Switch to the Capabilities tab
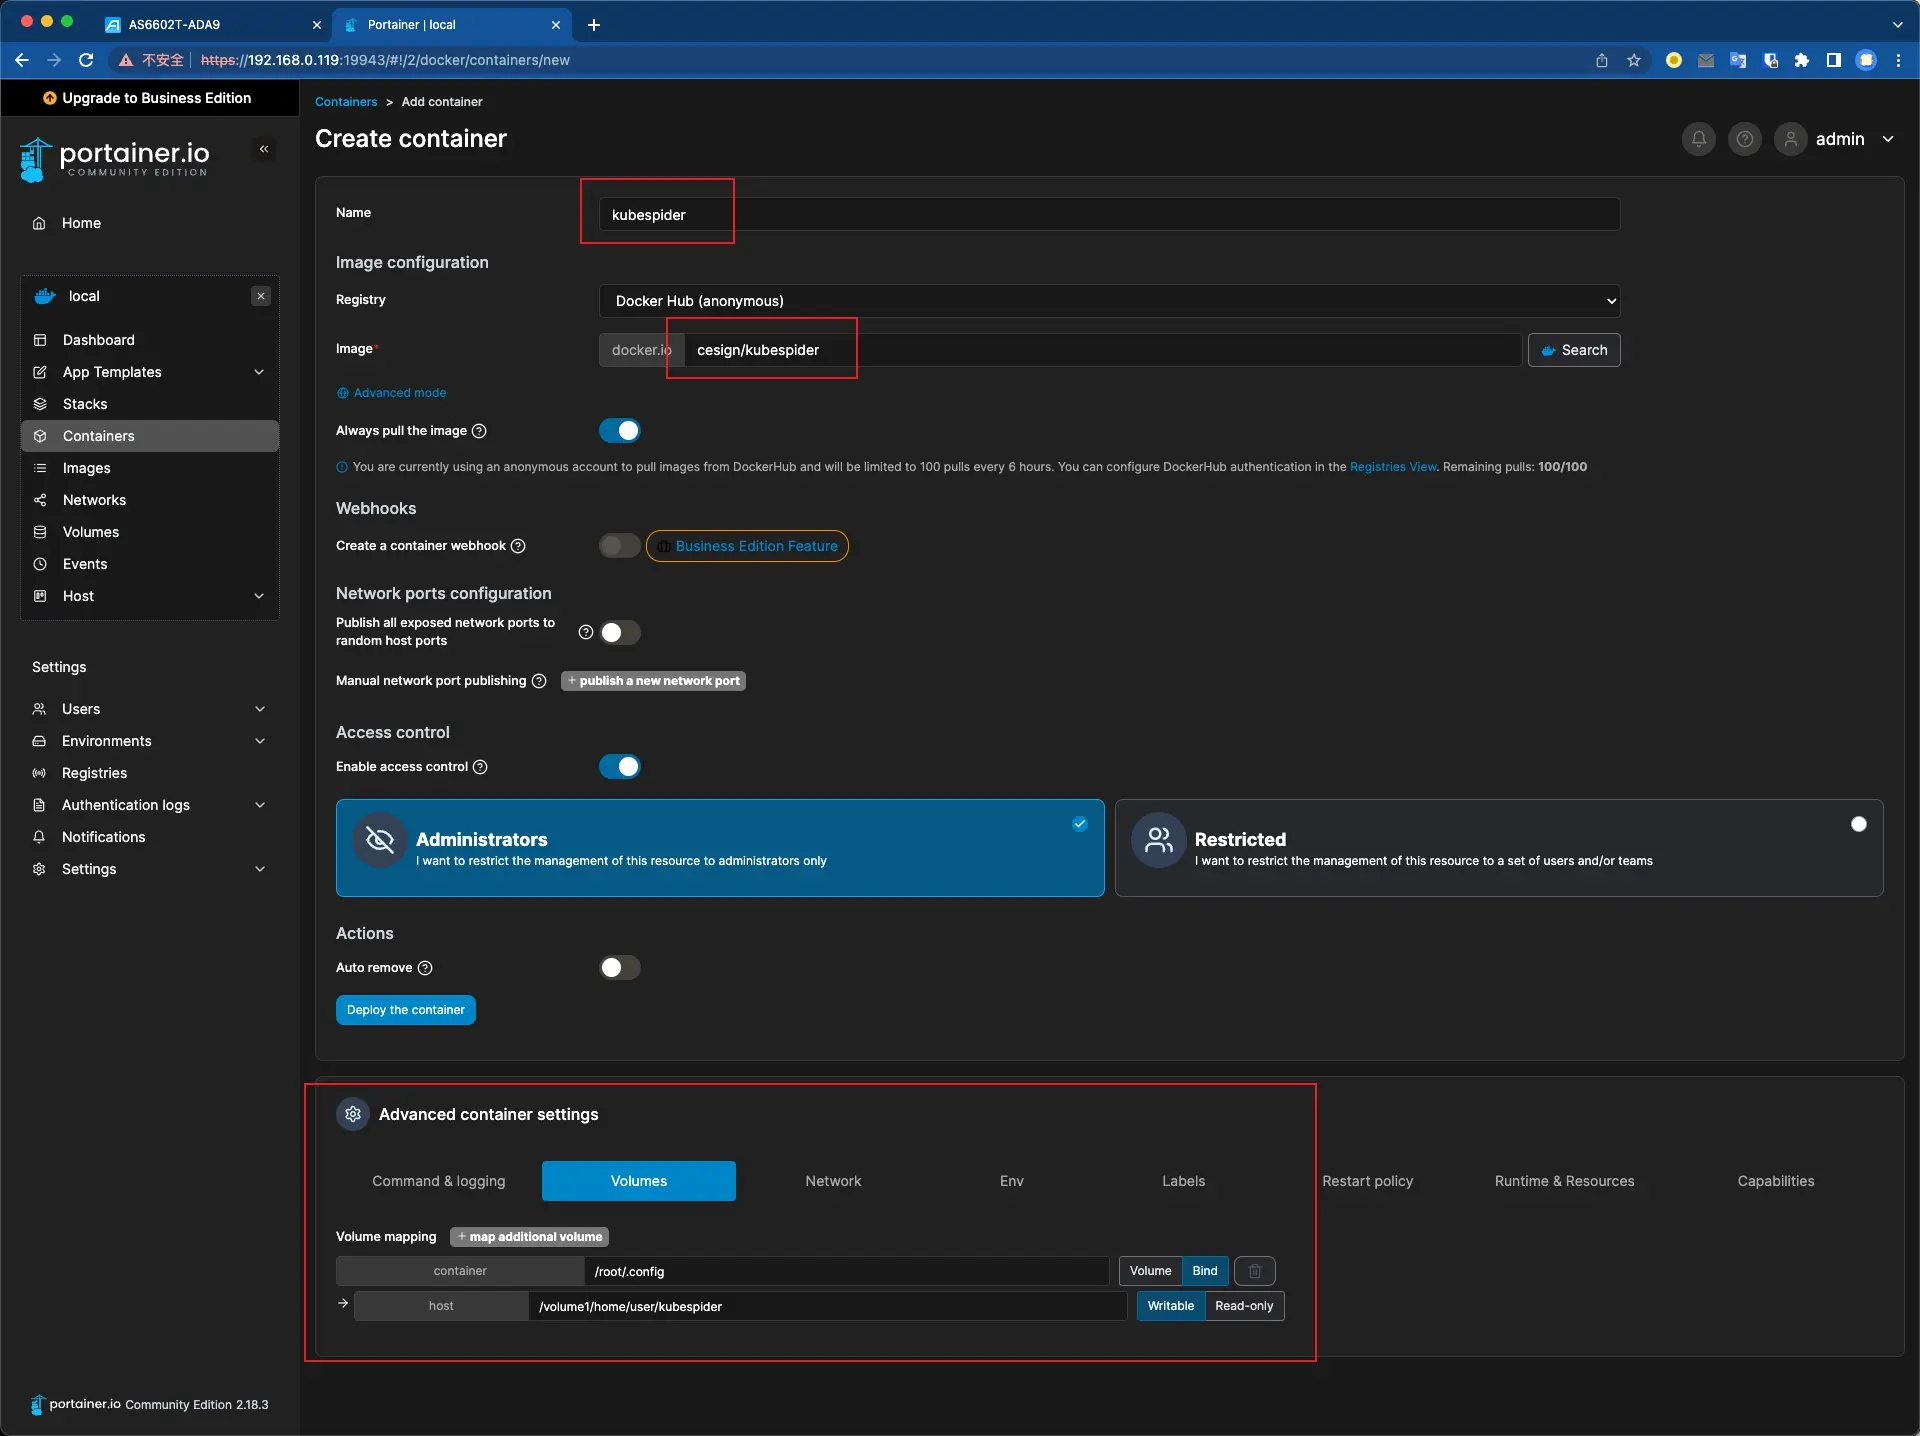 1776,1181
